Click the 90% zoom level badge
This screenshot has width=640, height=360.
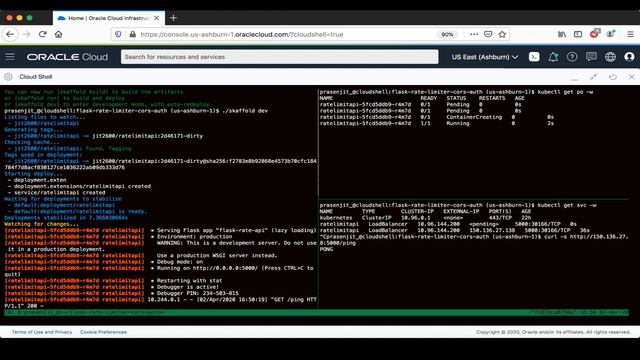(447, 34)
